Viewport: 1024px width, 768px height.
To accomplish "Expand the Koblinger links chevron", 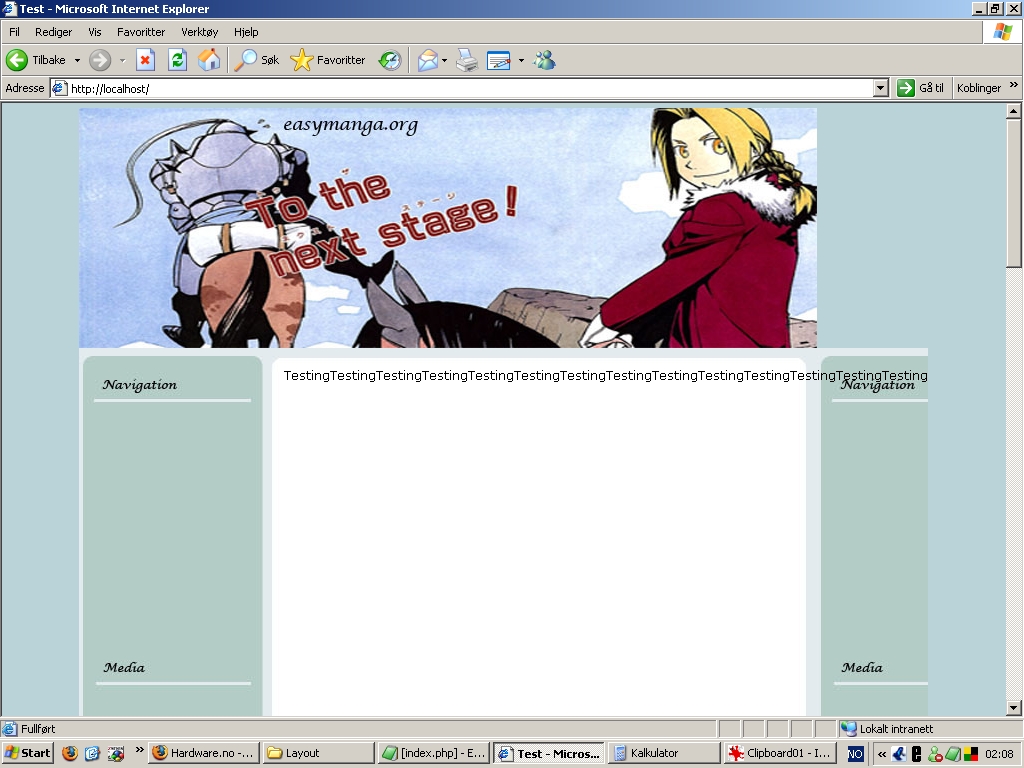I will 1014,85.
